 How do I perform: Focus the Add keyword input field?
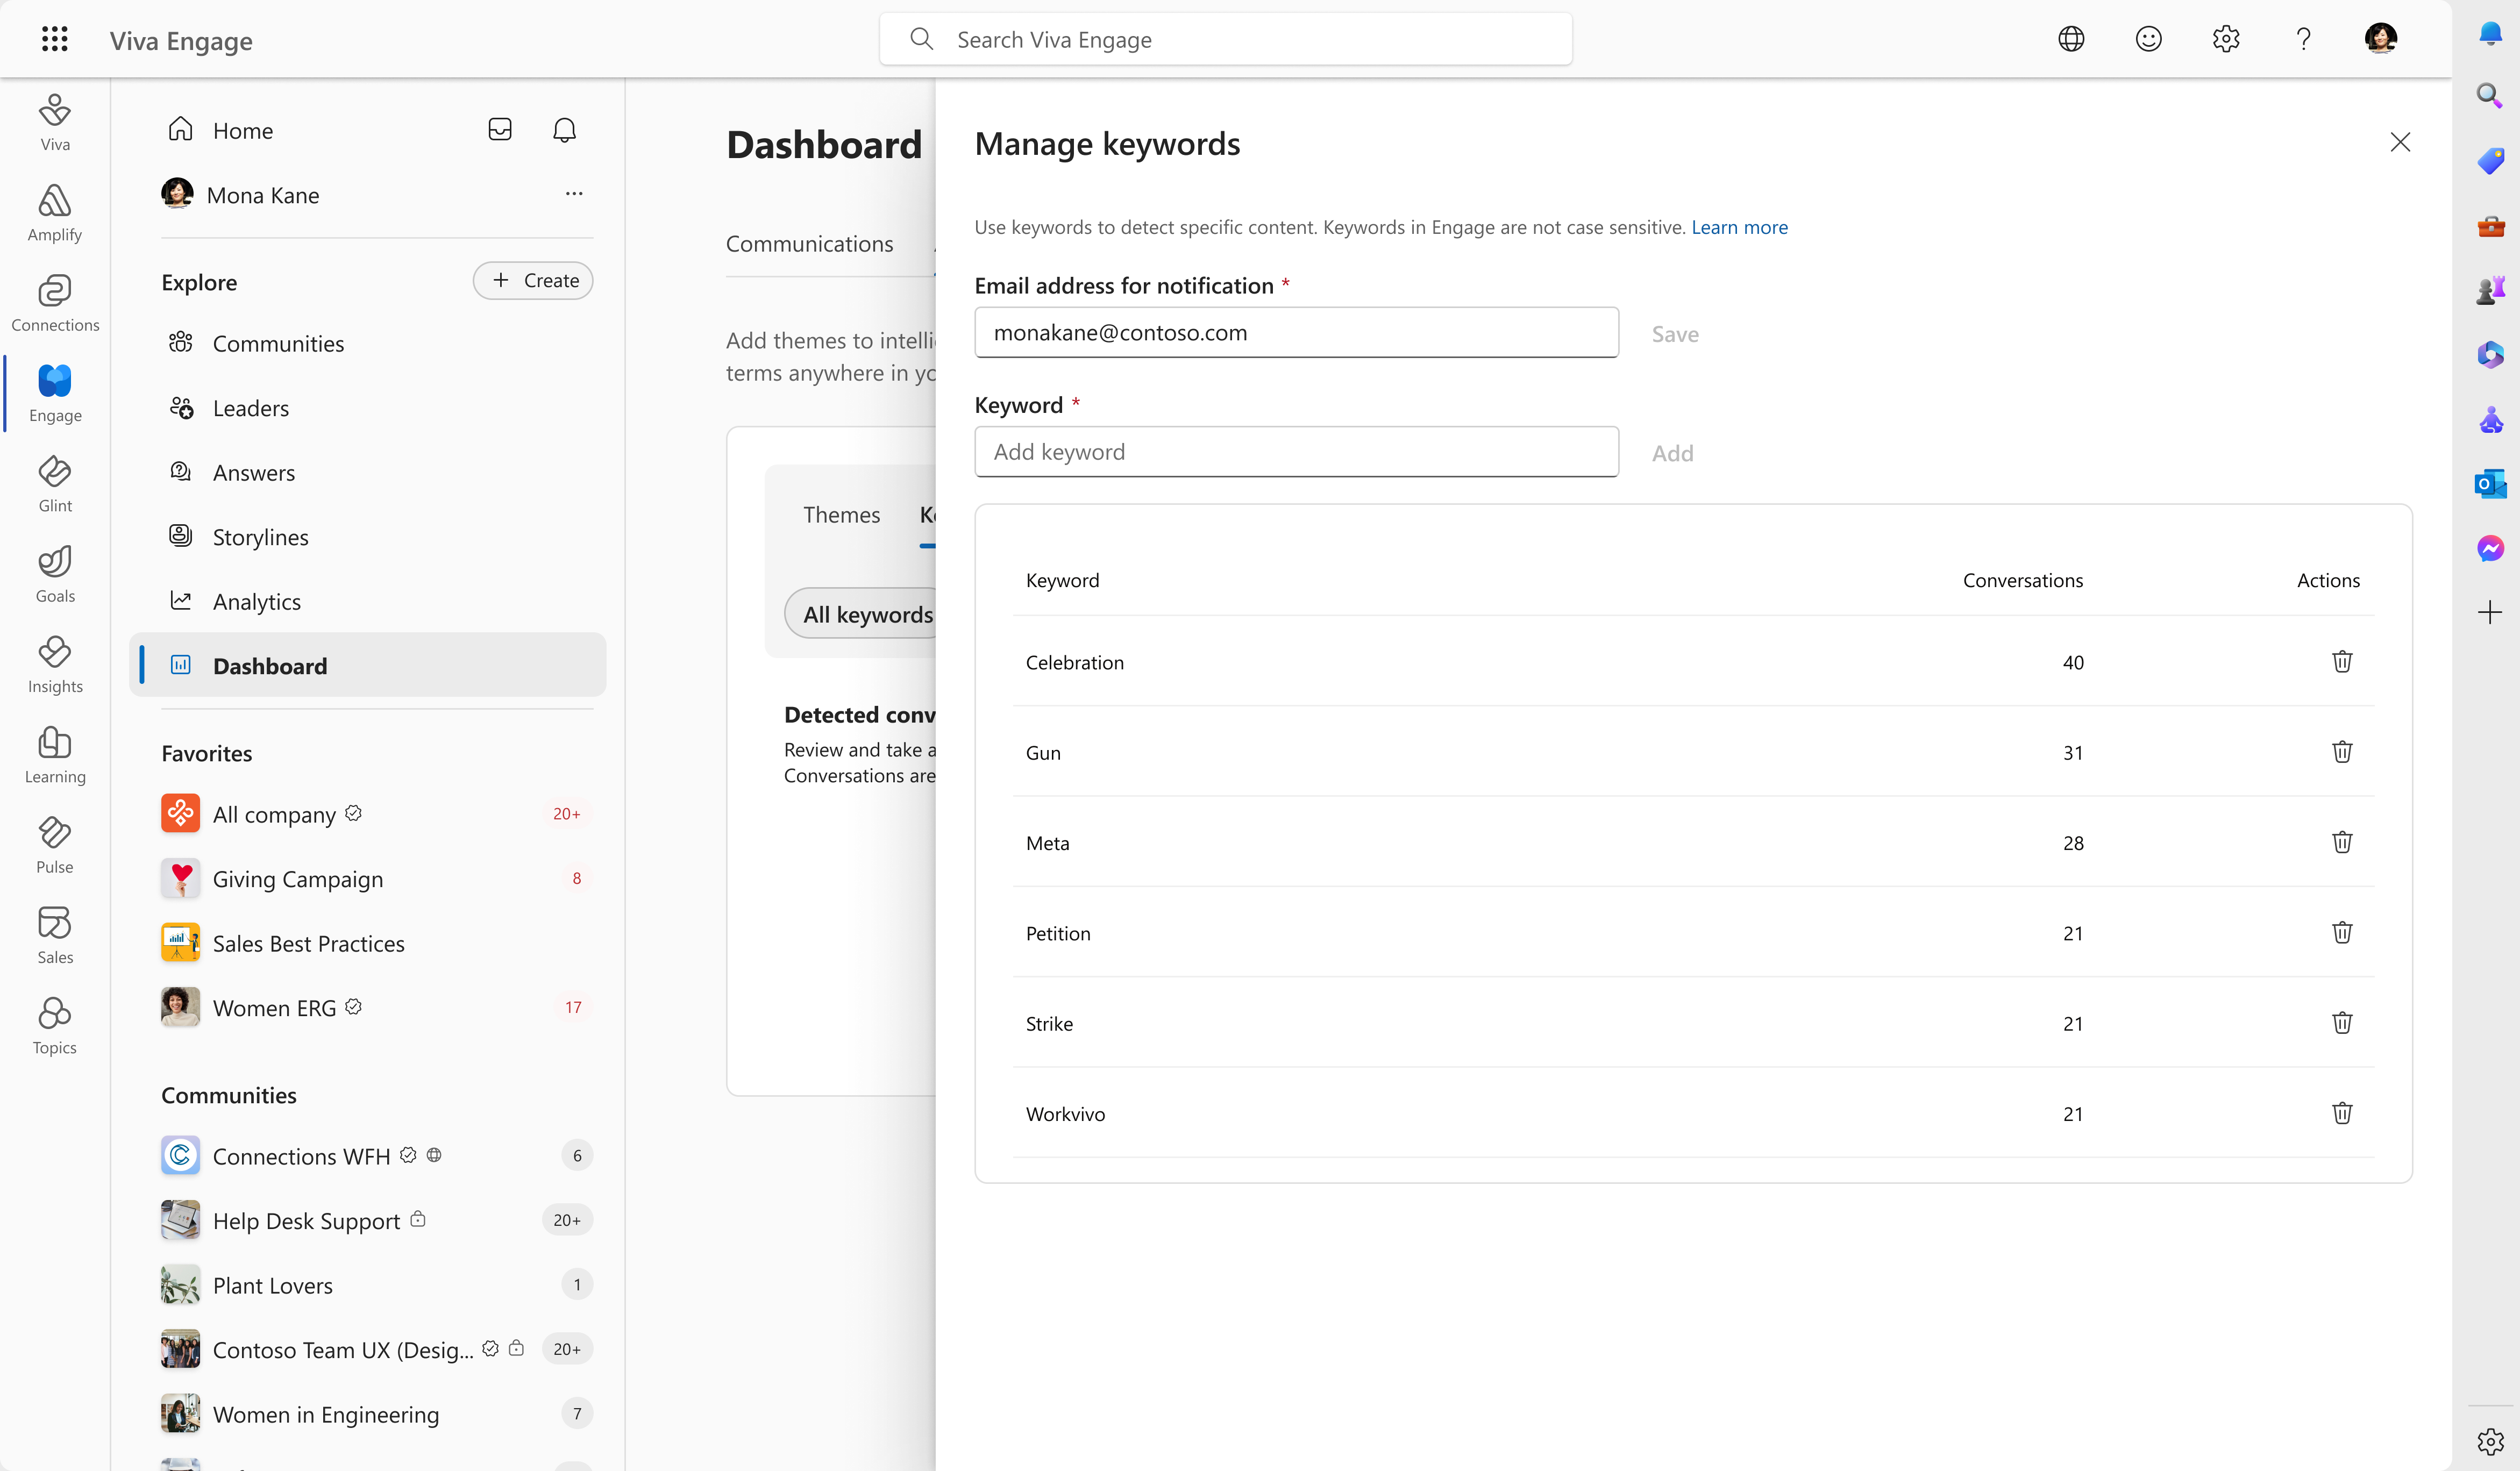[1296, 452]
